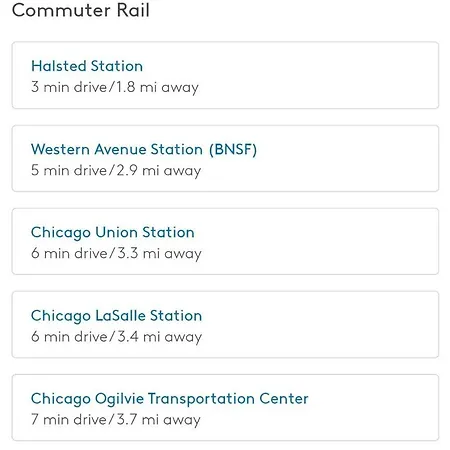Image resolution: width=450 pixels, height=450 pixels.
Task: Click the word 'Union' in station title
Action: point(116,233)
